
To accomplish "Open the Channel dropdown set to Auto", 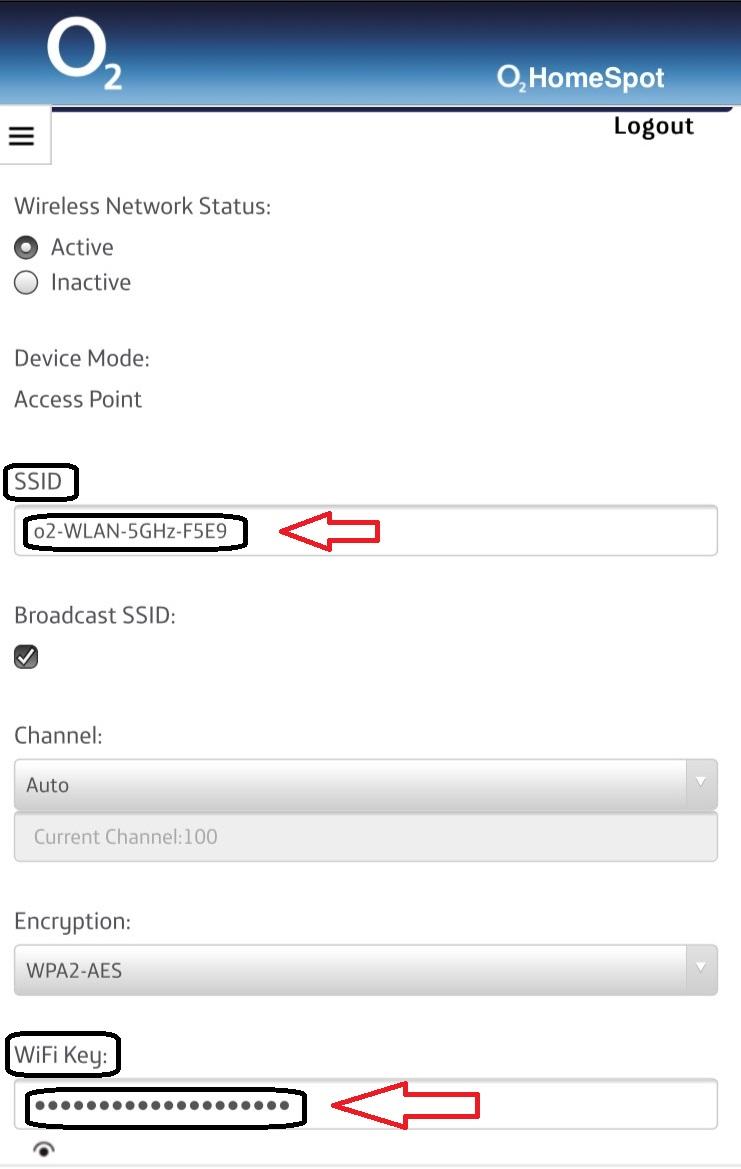I will tap(365, 784).
